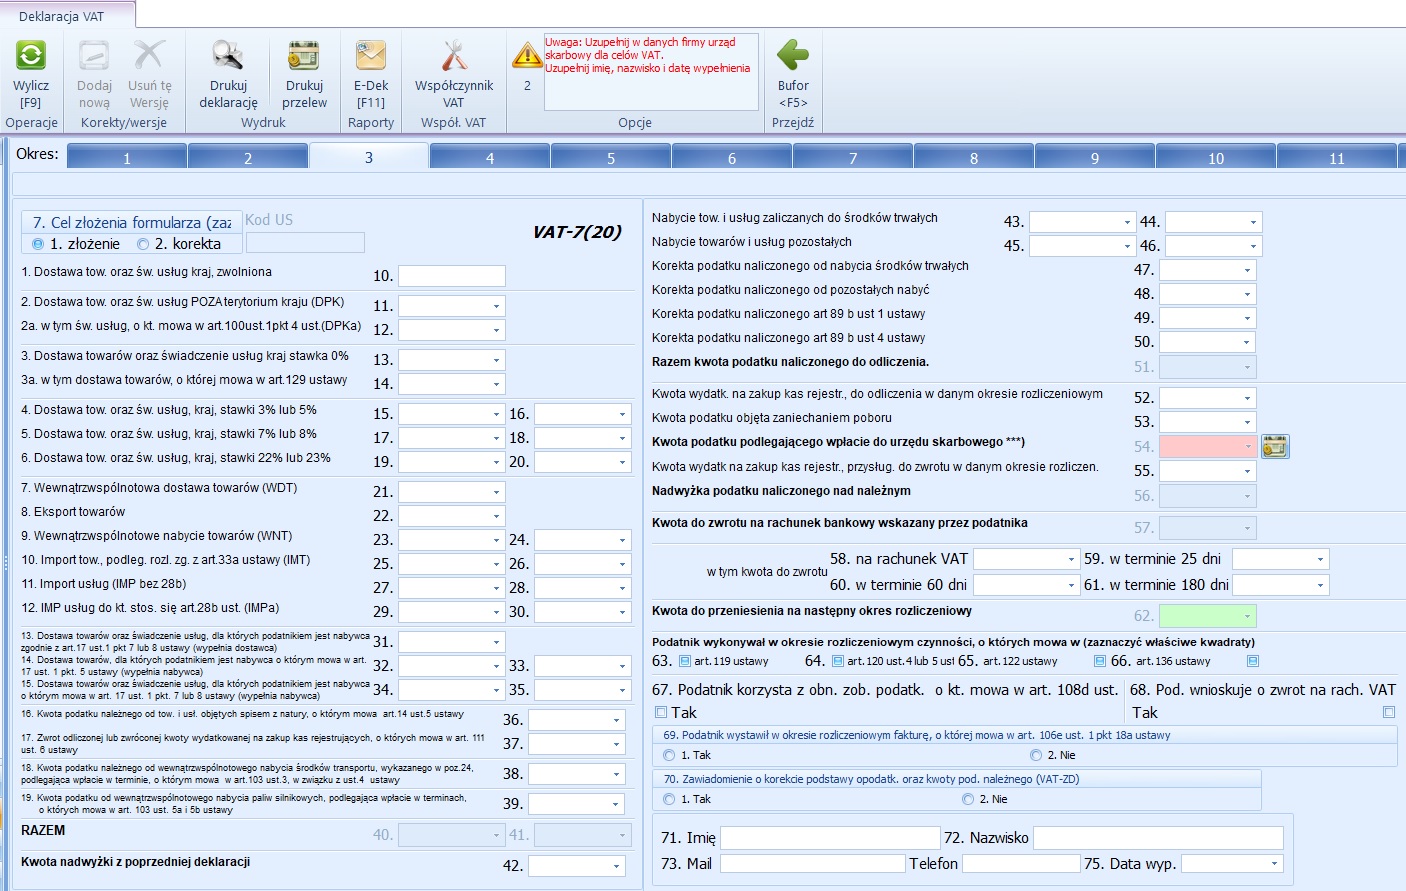
Task: Open dropdown for field 13
Action: click(x=496, y=360)
